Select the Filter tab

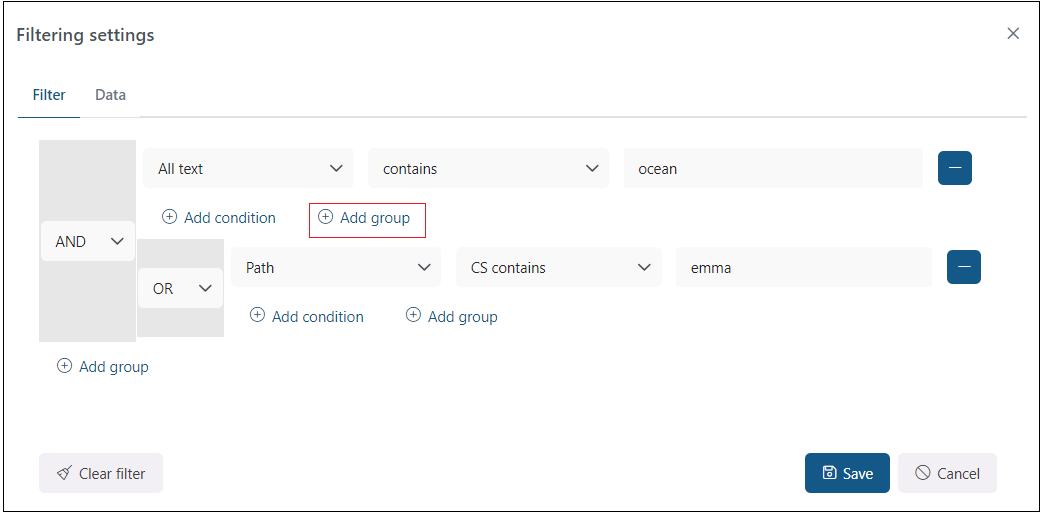49,95
